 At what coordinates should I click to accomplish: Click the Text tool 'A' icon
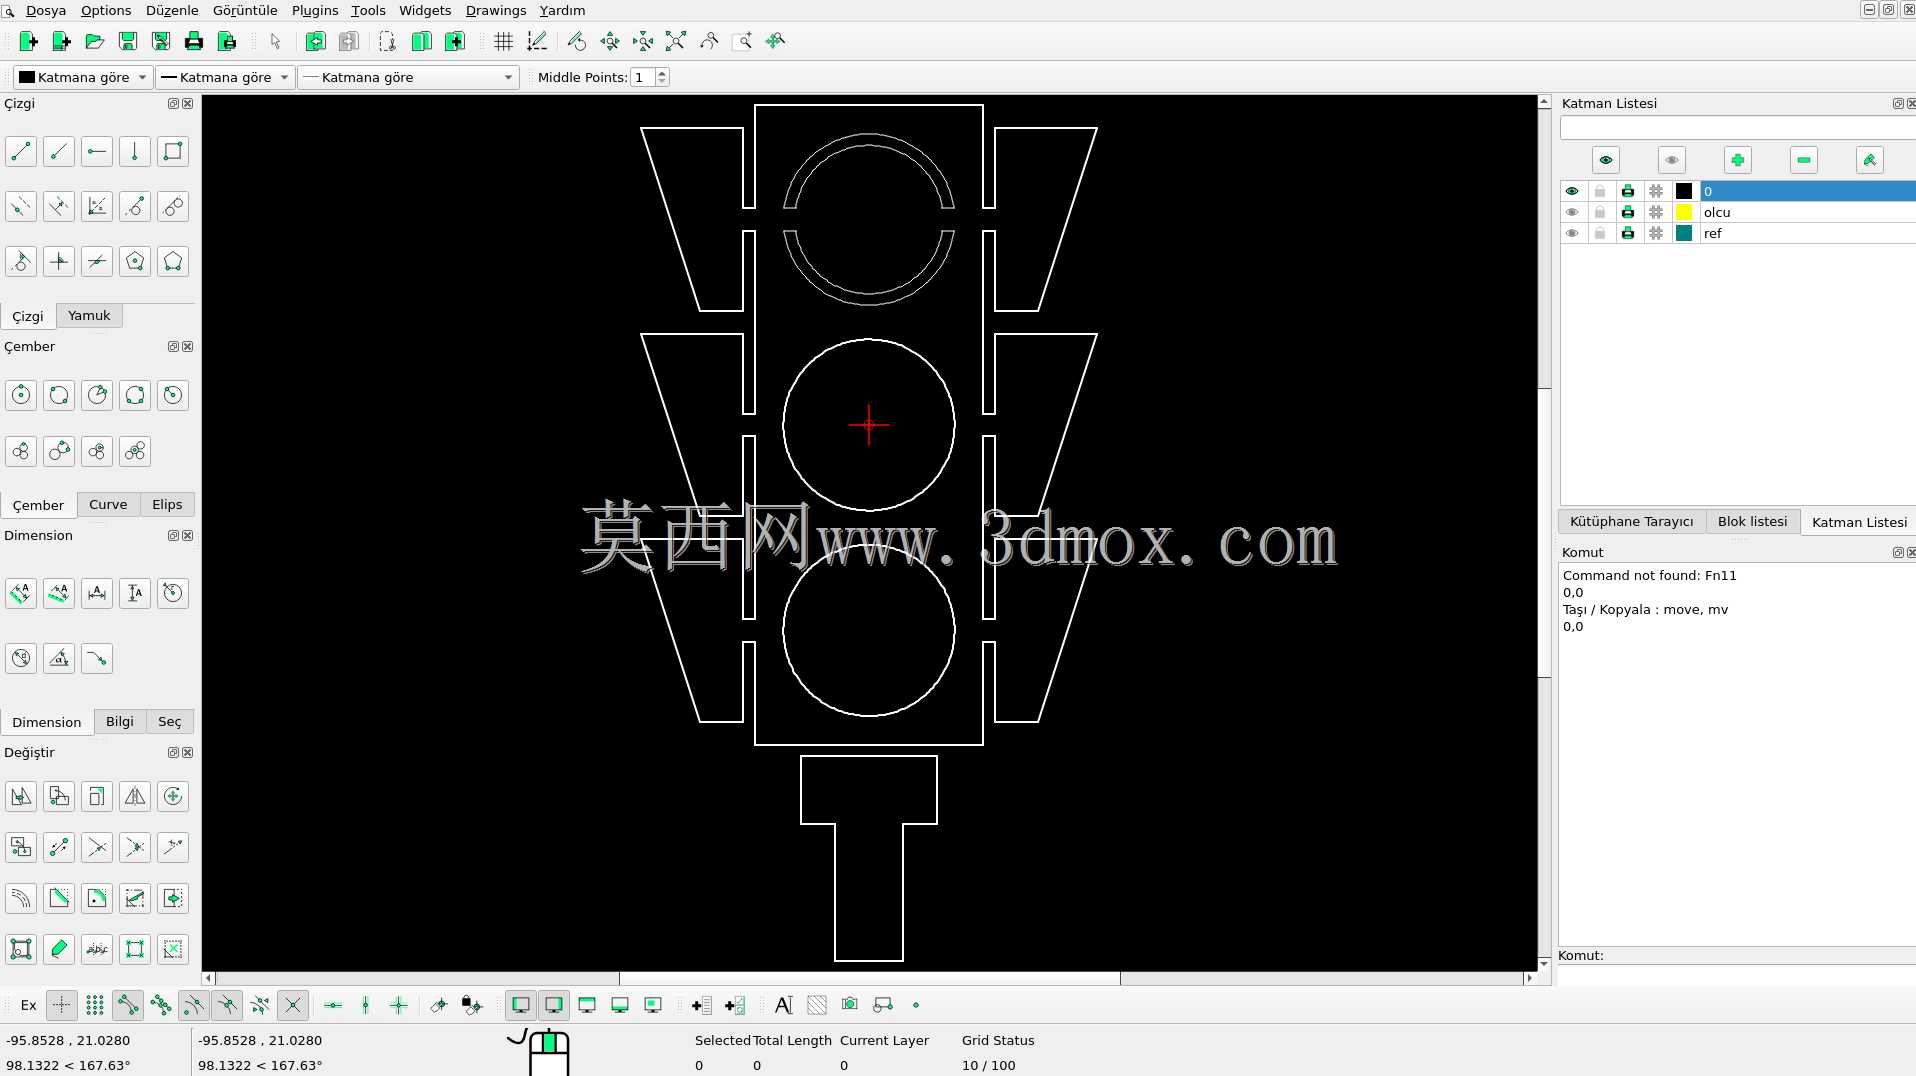tap(784, 1005)
